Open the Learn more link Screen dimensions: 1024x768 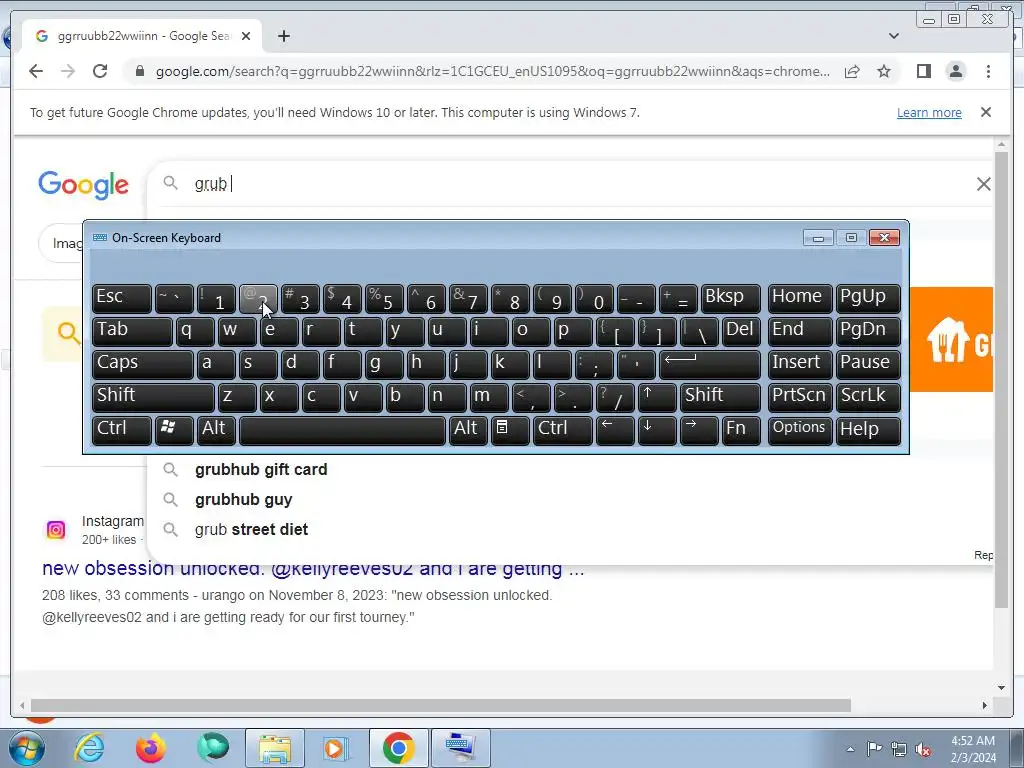(929, 112)
